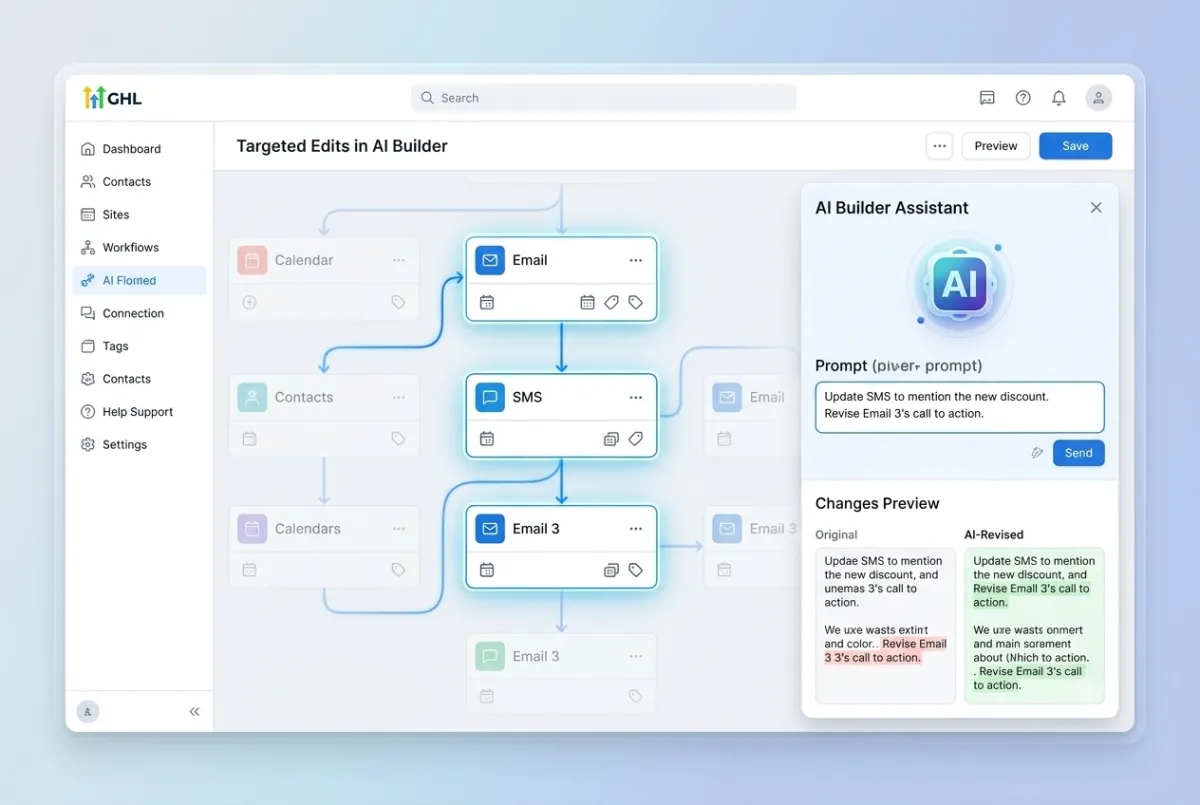
Task: Open the messages icon in the top bar
Action: (x=987, y=98)
